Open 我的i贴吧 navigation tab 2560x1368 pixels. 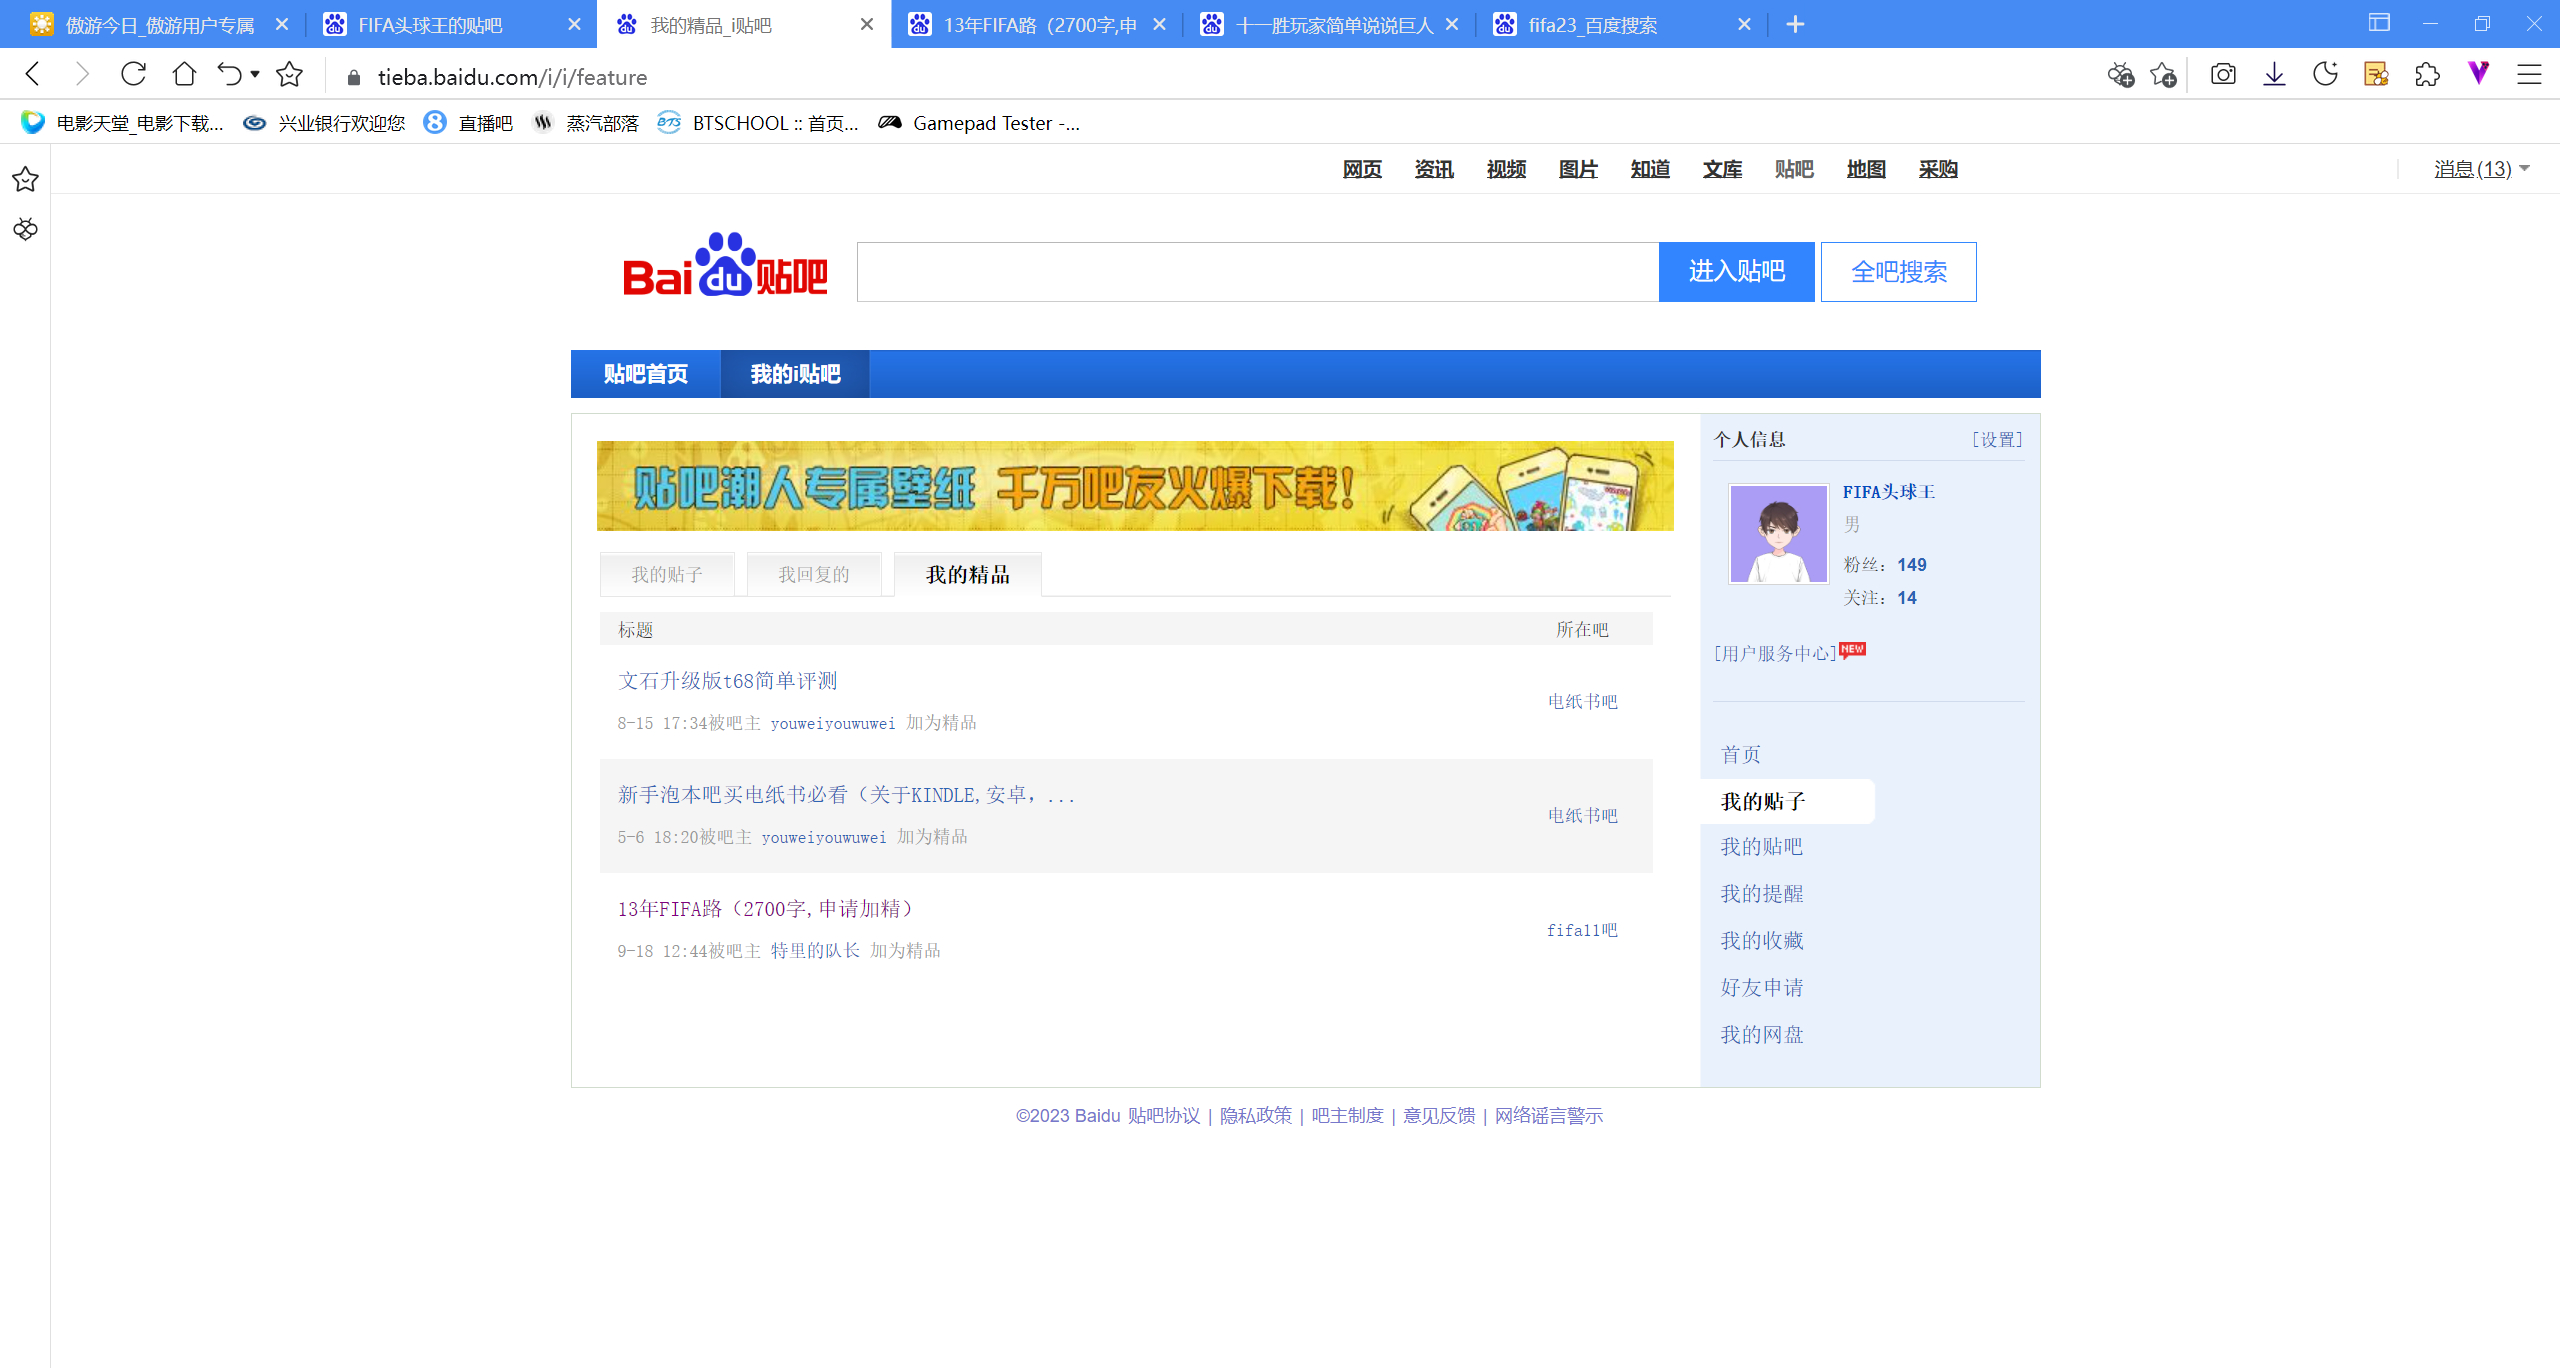click(795, 374)
